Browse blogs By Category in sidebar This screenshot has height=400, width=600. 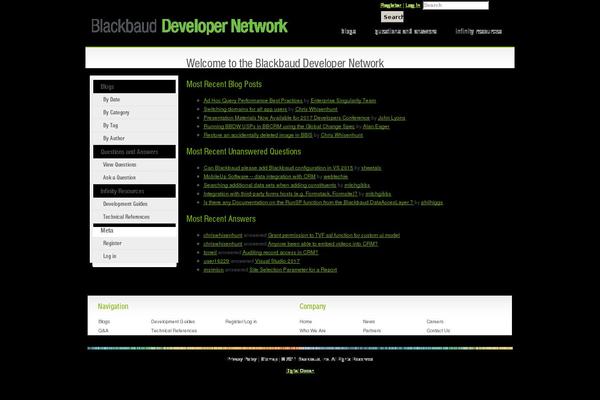[x=116, y=113]
